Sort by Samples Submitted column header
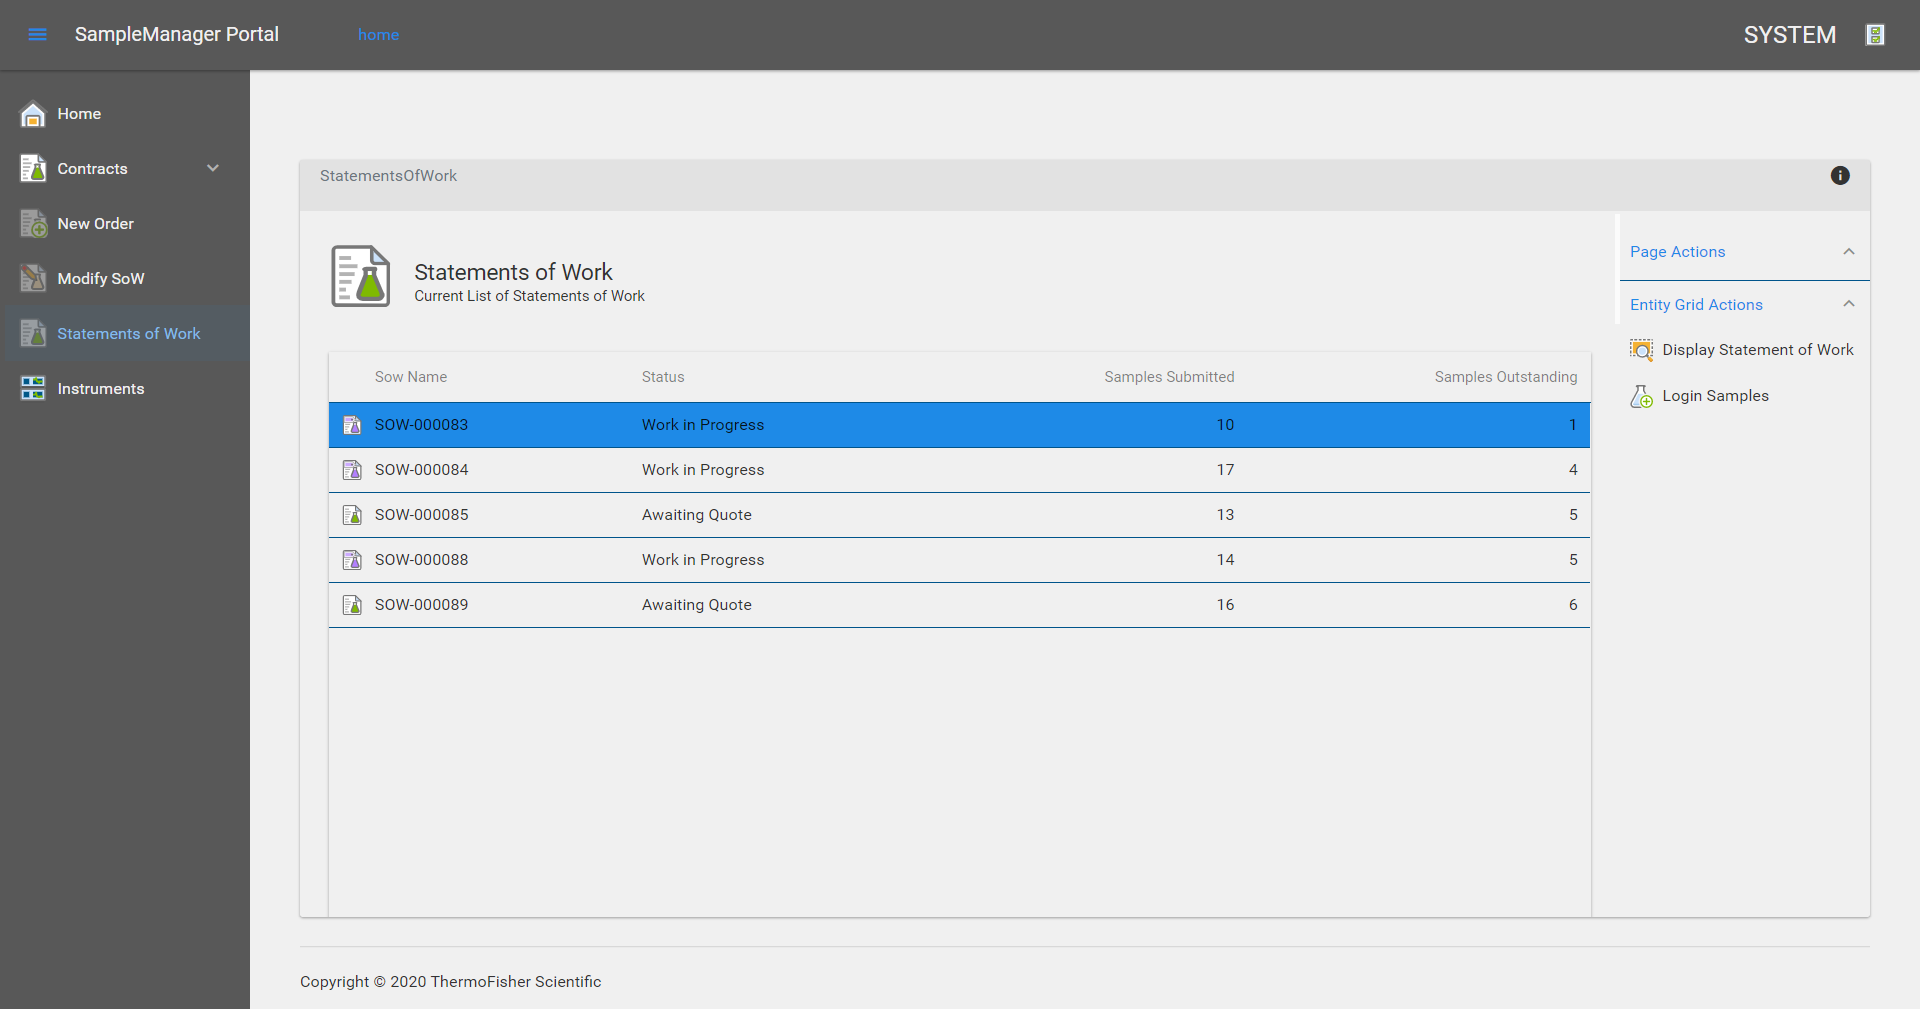1920x1009 pixels. pyautogui.click(x=1168, y=377)
